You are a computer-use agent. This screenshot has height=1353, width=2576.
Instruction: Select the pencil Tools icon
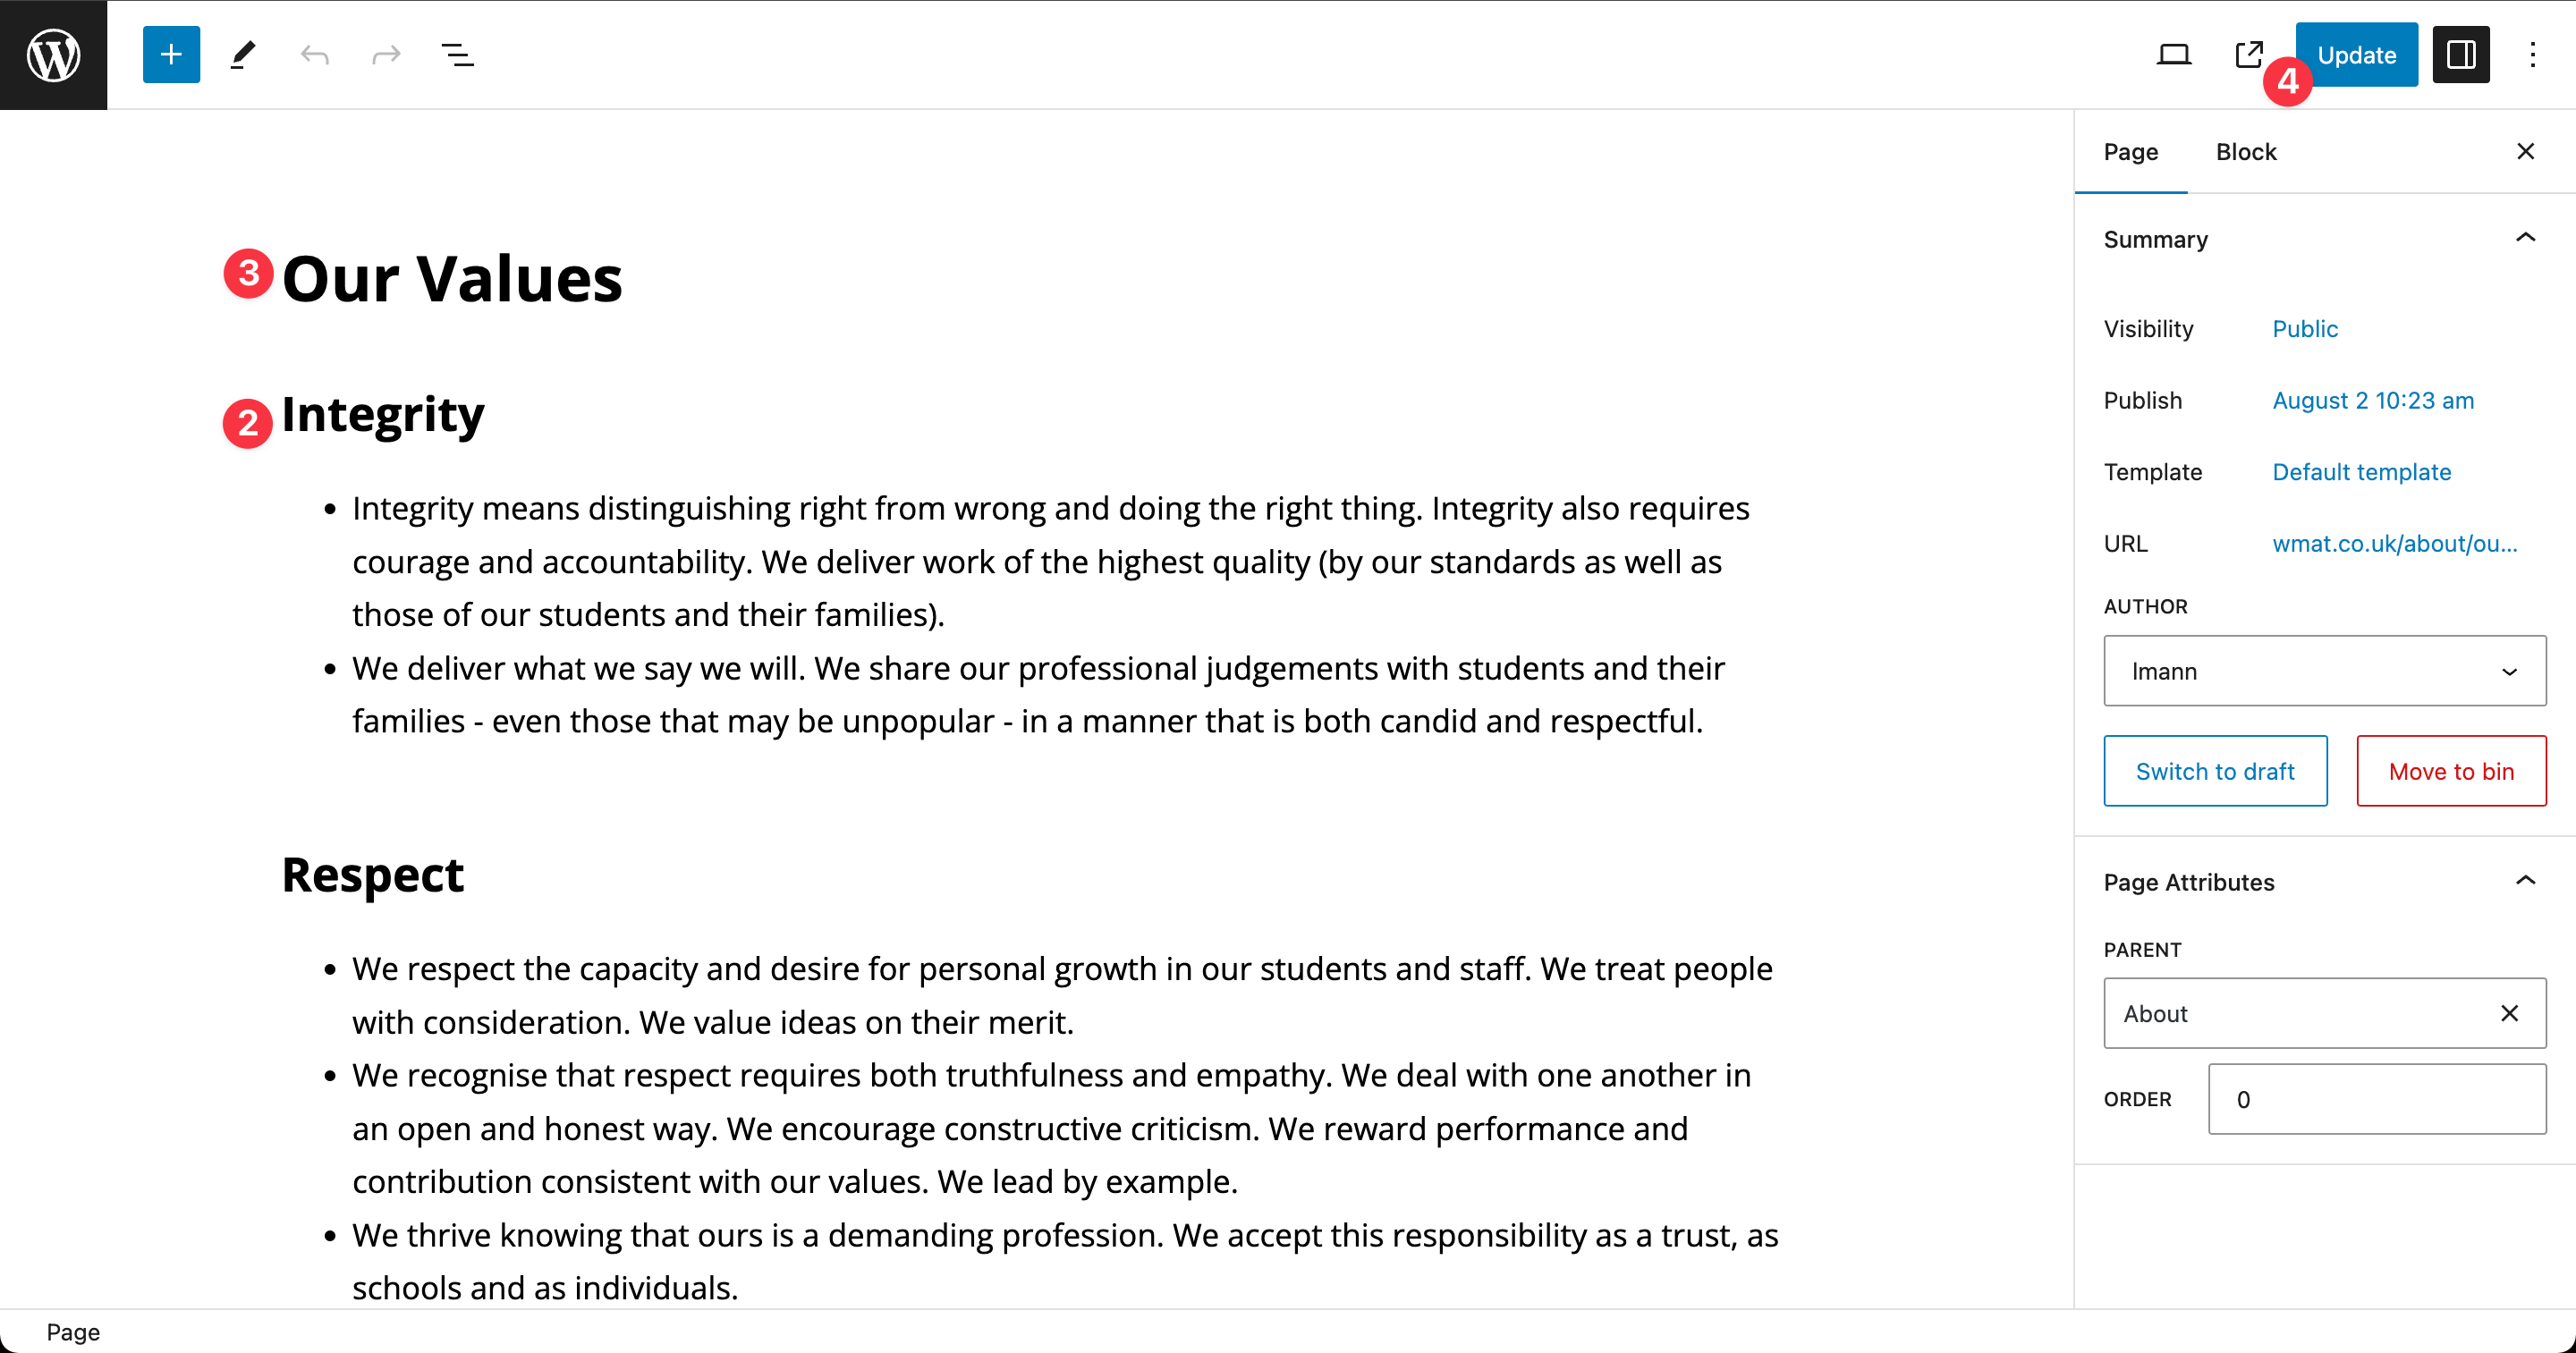tap(243, 55)
